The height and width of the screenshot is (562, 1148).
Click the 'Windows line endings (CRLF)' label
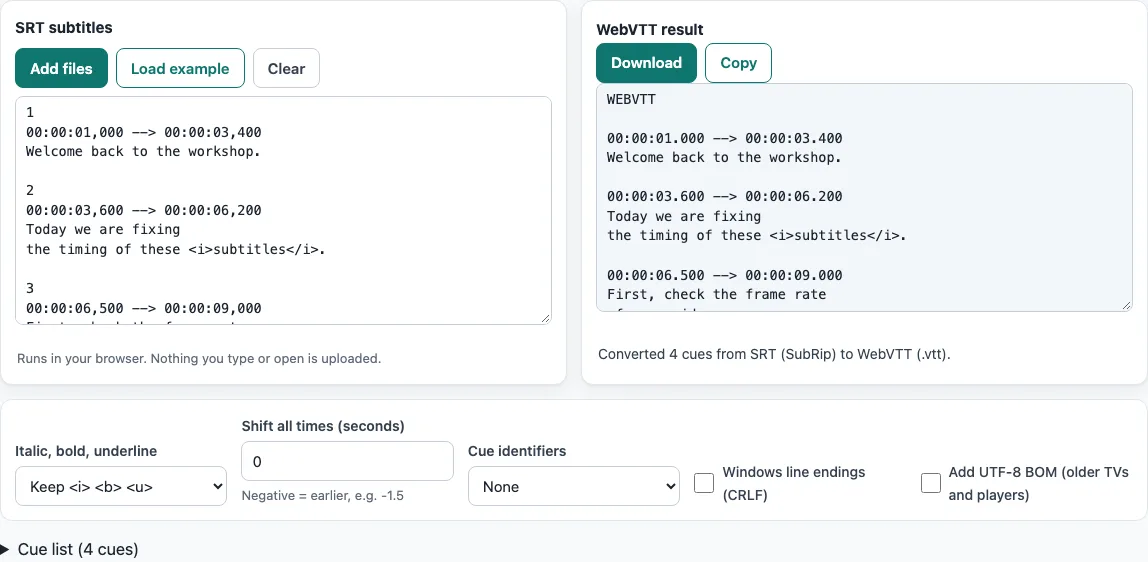coord(794,484)
